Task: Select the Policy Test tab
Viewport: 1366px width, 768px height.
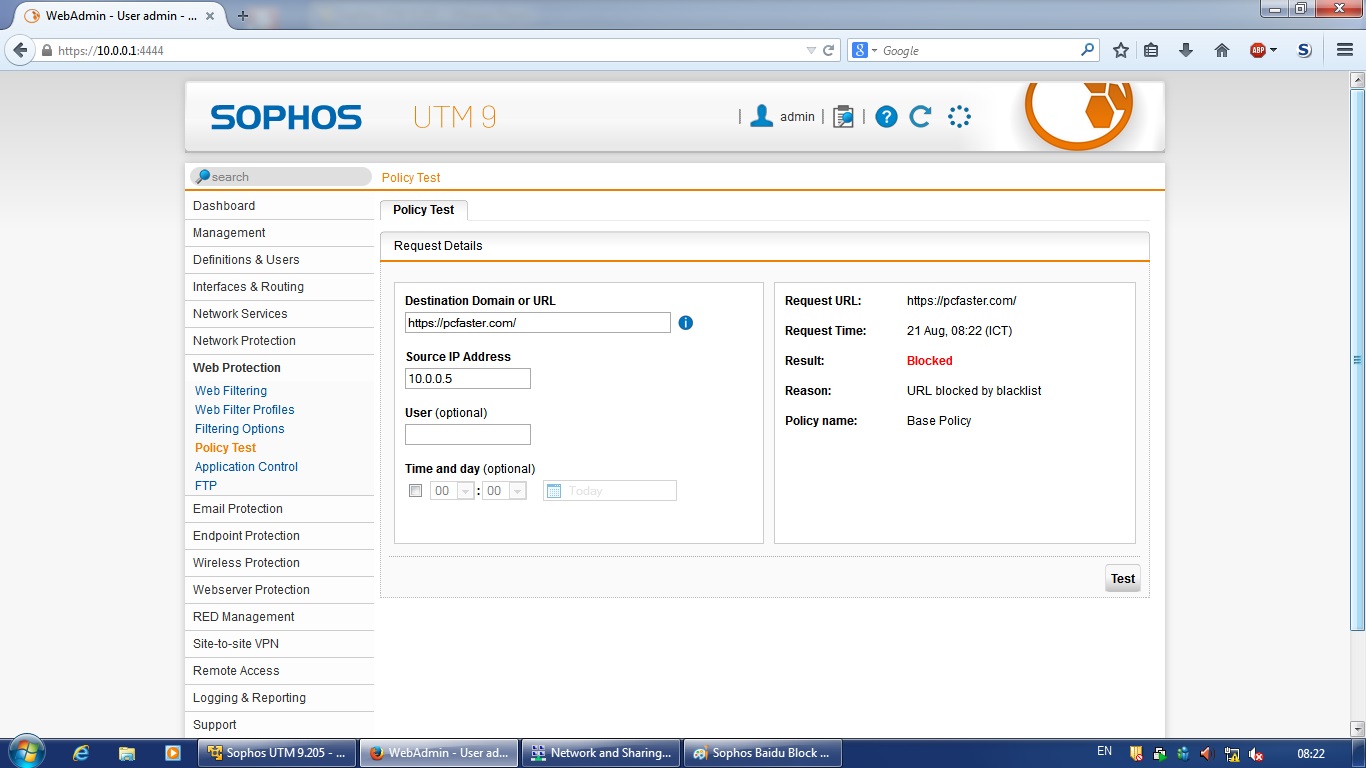Action: (x=423, y=210)
